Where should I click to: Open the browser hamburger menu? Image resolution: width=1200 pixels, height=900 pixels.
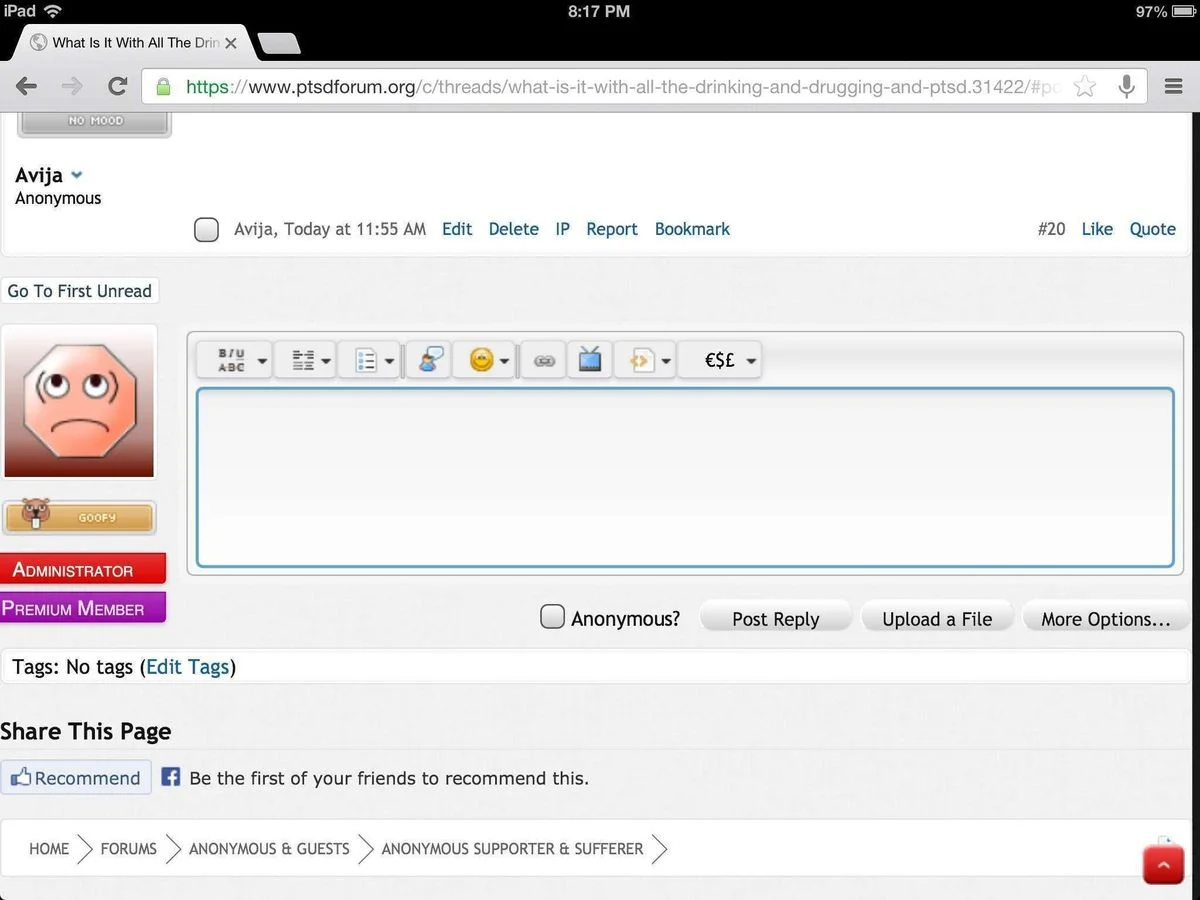coord(1174,86)
